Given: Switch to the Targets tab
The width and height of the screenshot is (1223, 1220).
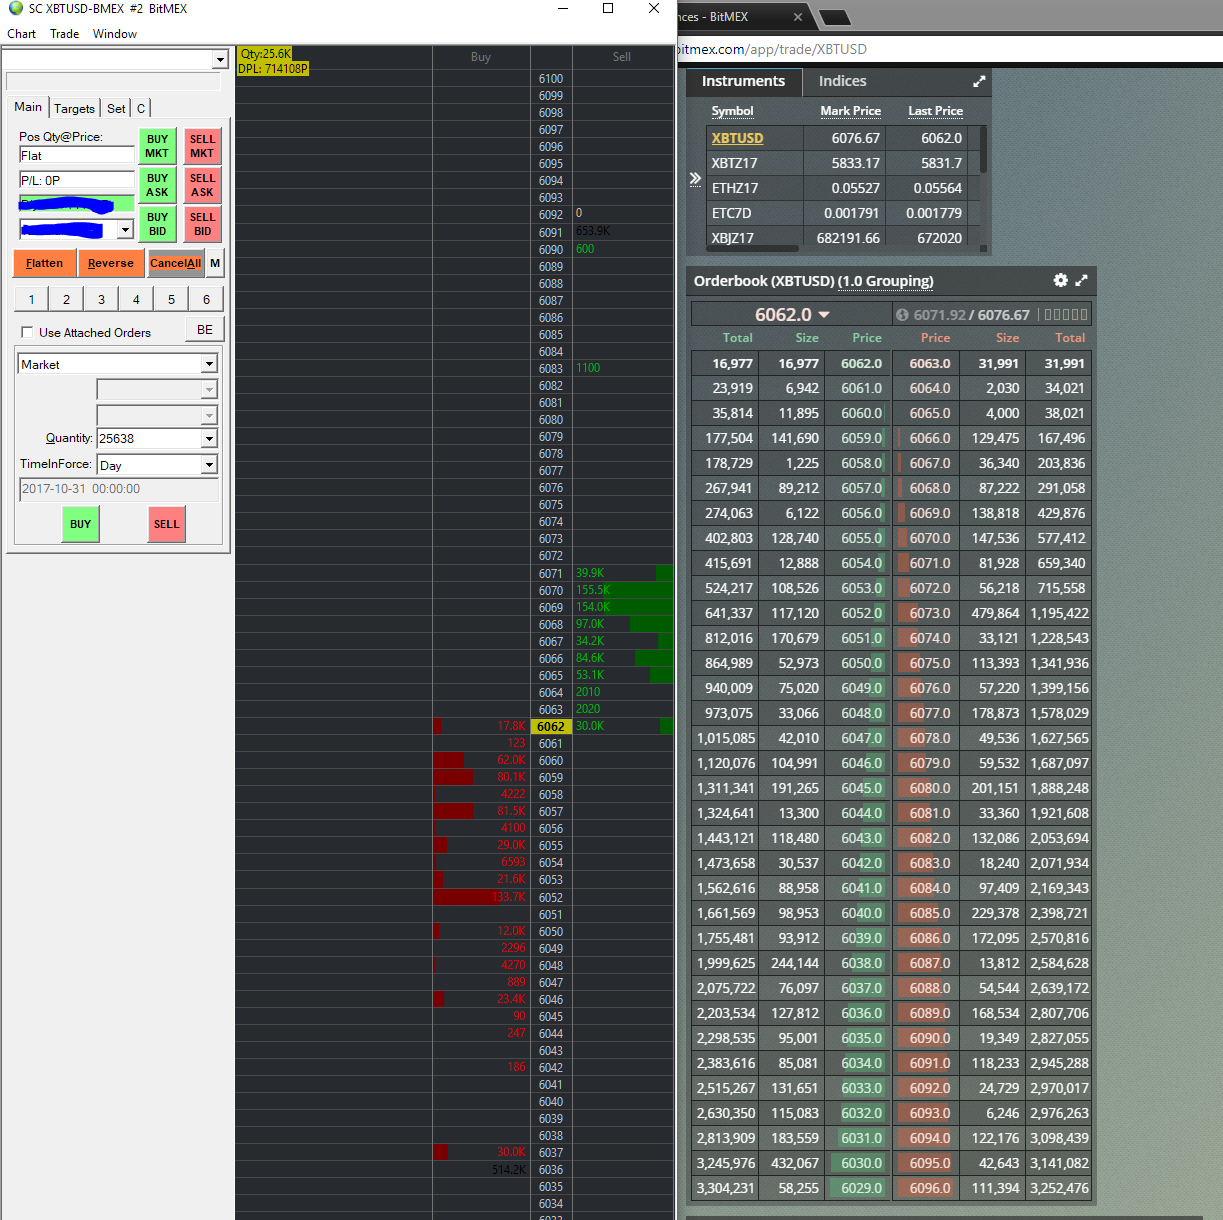Looking at the screenshot, I should tap(74, 108).
